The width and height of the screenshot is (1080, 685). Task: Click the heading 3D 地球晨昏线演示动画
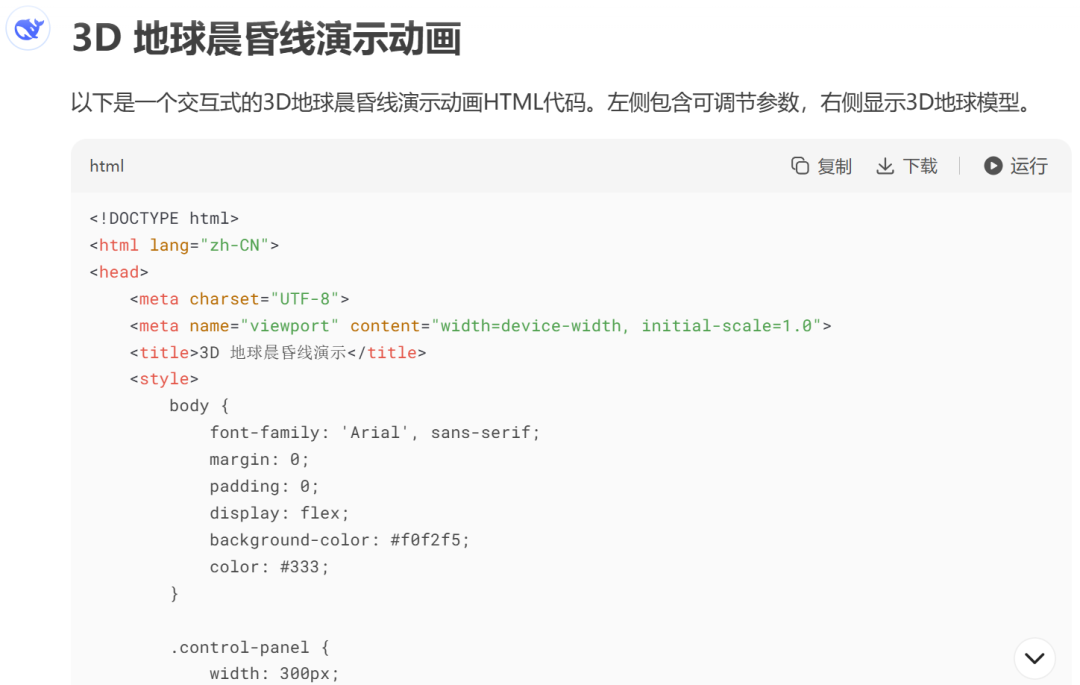pos(266,39)
